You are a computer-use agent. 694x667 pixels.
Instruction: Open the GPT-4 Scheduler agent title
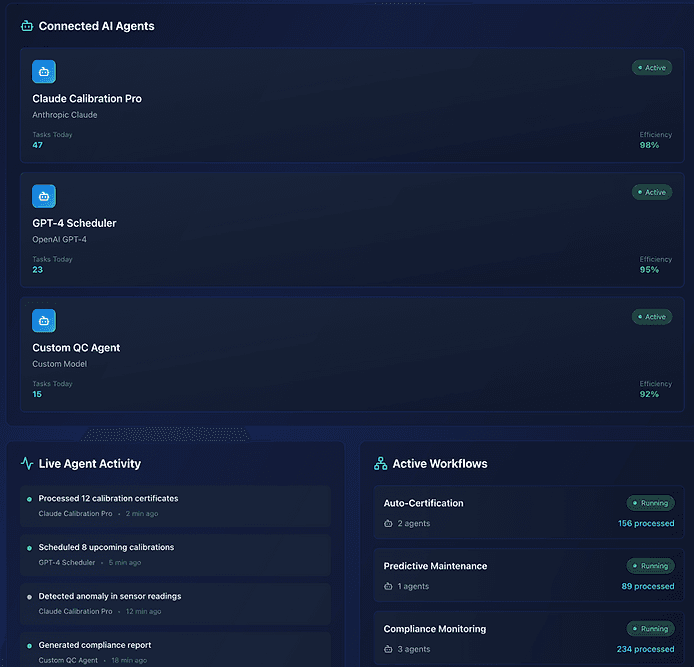(74, 223)
